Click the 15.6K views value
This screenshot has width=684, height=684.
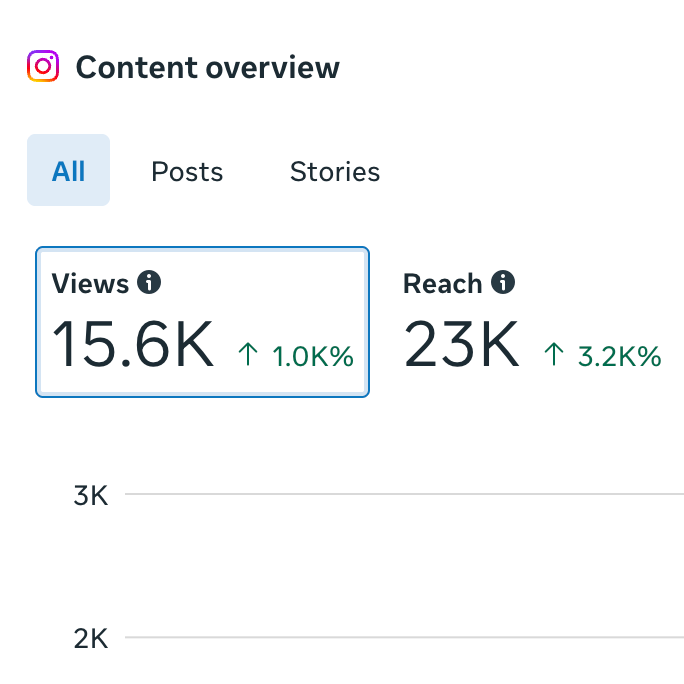click(133, 344)
